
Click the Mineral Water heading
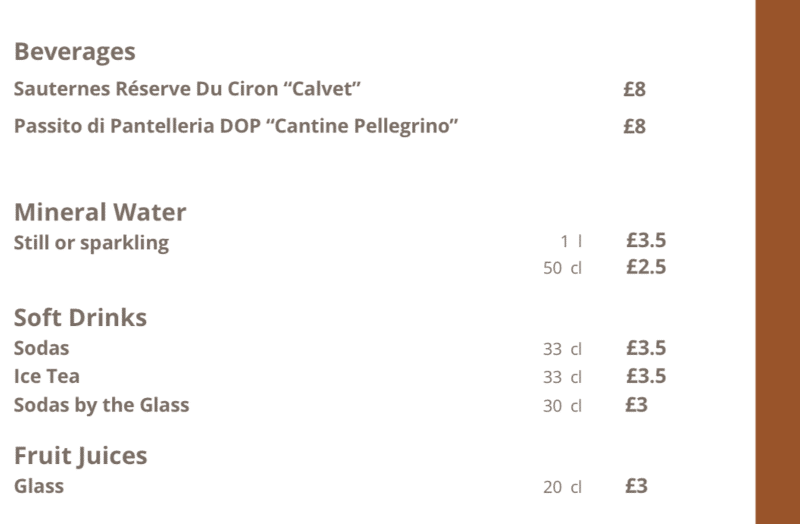(100, 212)
